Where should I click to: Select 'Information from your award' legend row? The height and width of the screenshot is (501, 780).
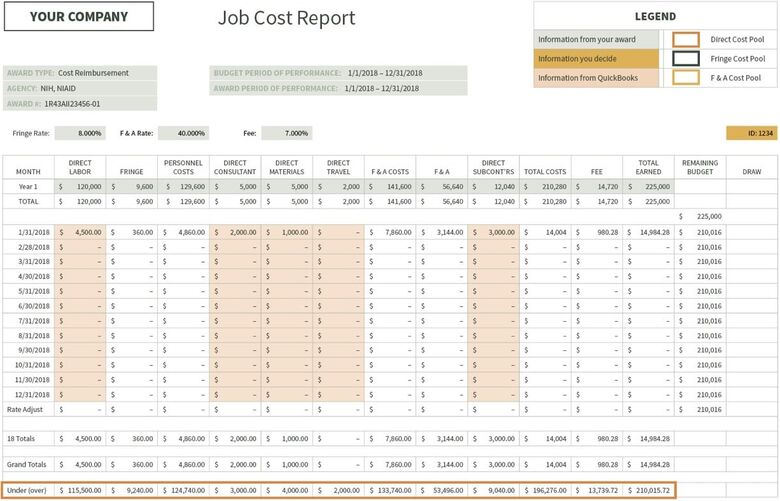pyautogui.click(x=596, y=39)
